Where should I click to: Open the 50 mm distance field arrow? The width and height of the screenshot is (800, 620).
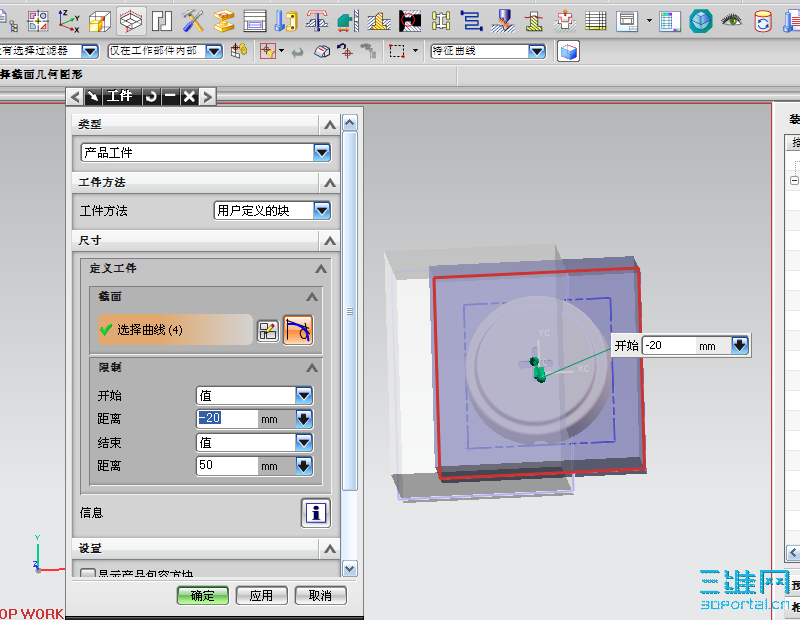coord(304,466)
